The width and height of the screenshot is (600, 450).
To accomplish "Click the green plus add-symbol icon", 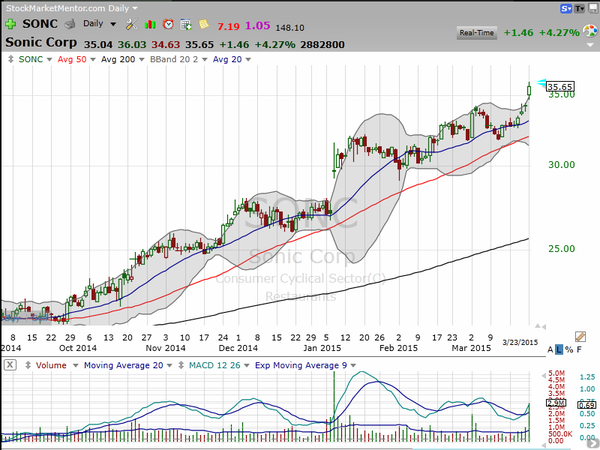I will (x=10, y=24).
